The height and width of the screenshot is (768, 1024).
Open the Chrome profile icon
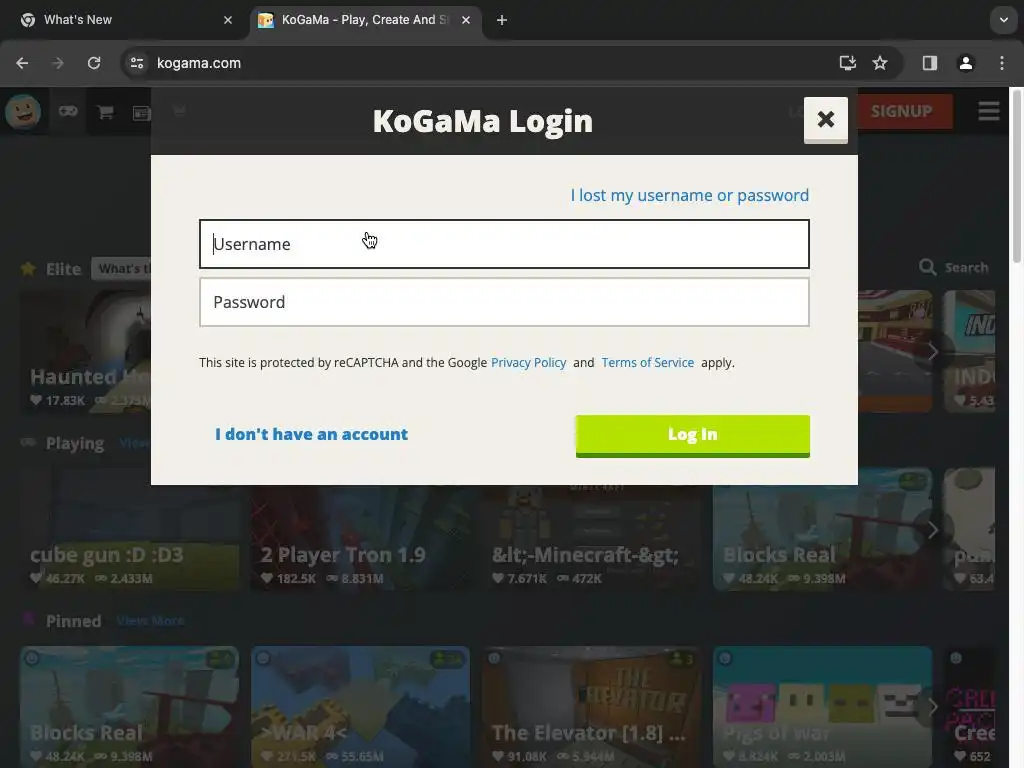click(966, 63)
